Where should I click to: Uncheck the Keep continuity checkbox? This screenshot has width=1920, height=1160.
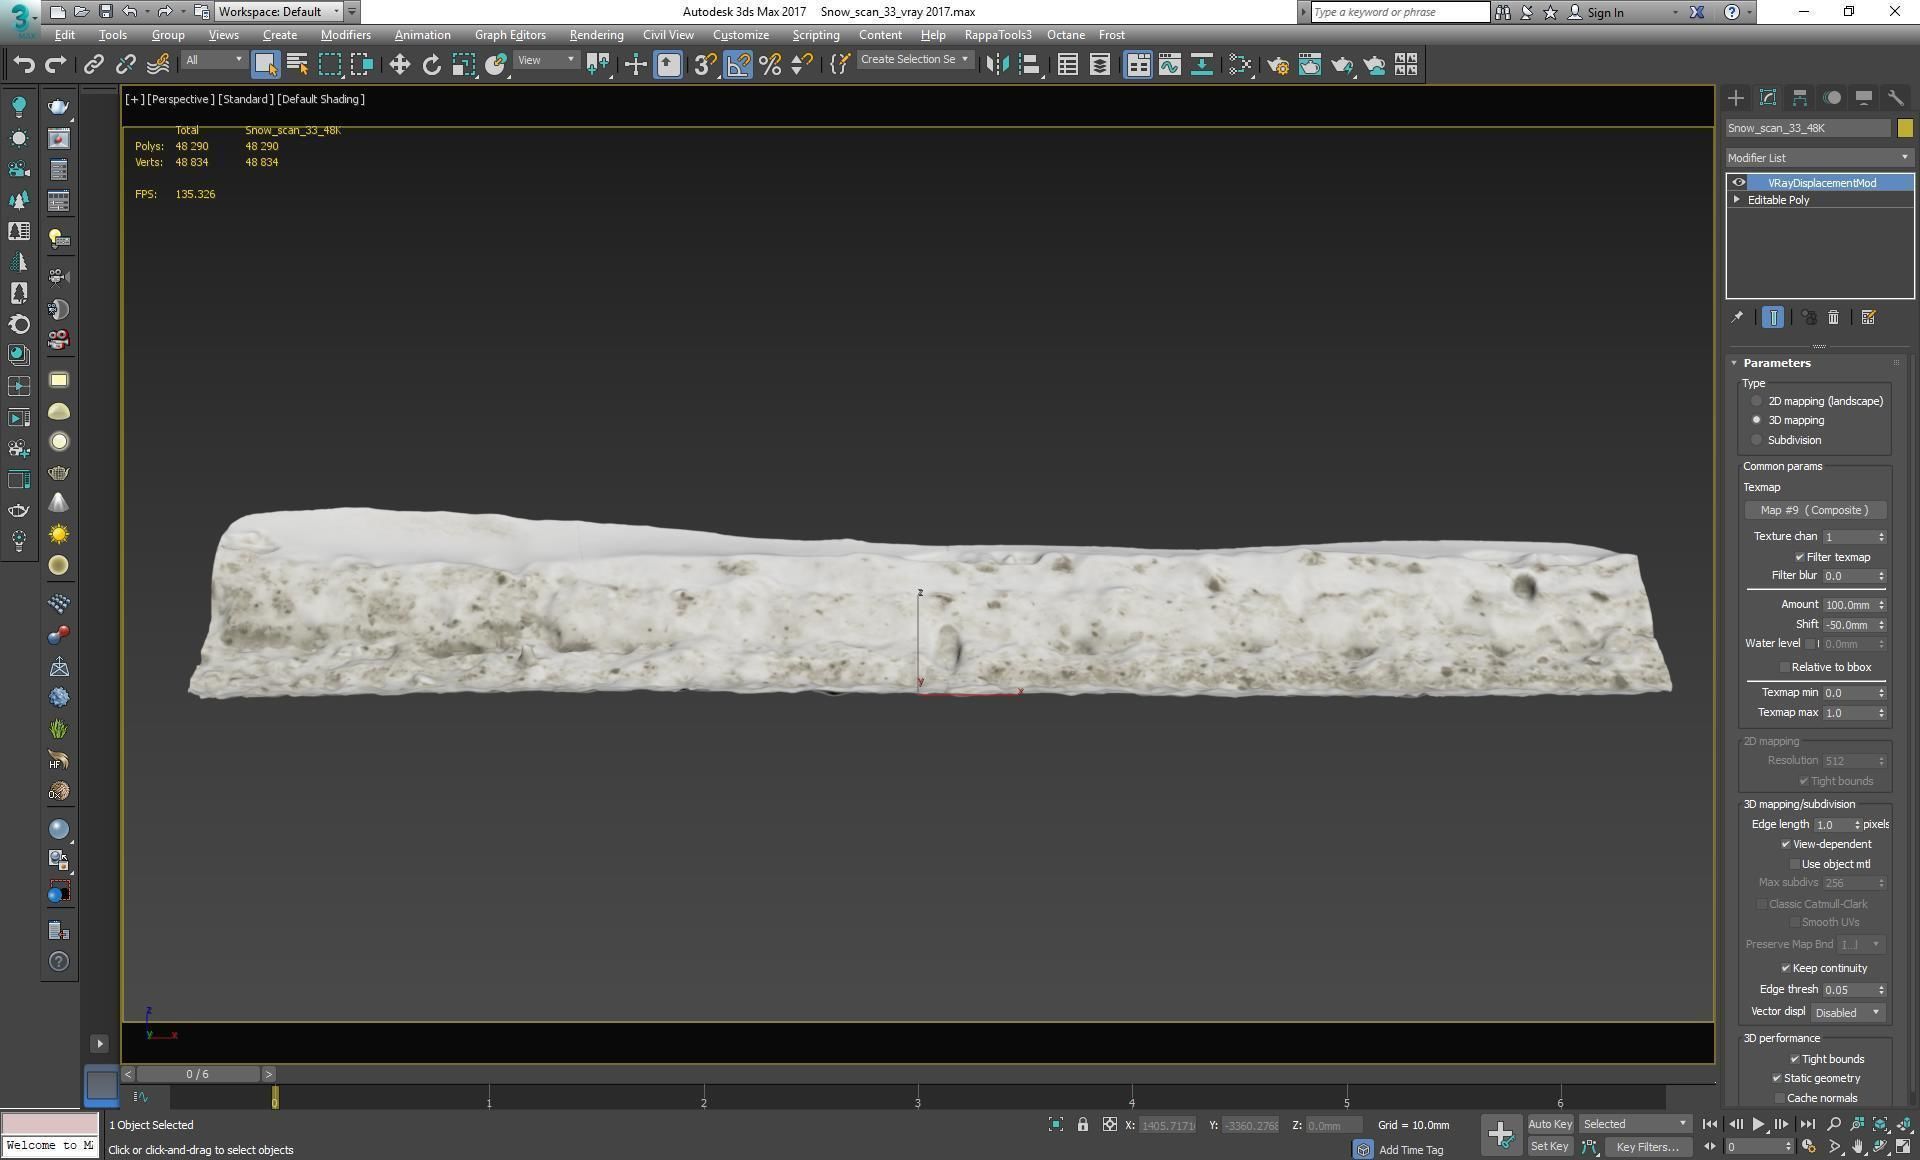pyautogui.click(x=1785, y=968)
